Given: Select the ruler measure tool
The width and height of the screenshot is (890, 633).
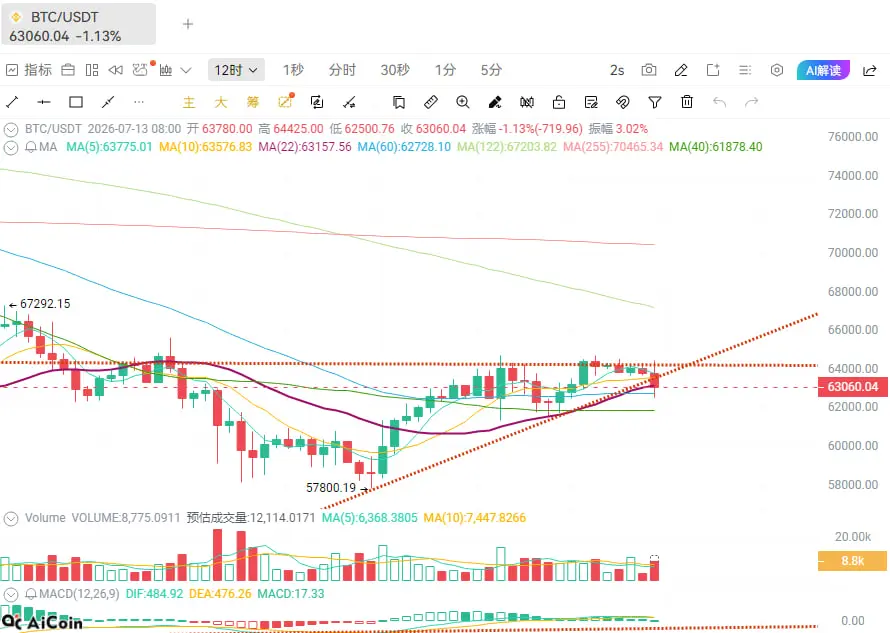Looking at the screenshot, I should [431, 102].
